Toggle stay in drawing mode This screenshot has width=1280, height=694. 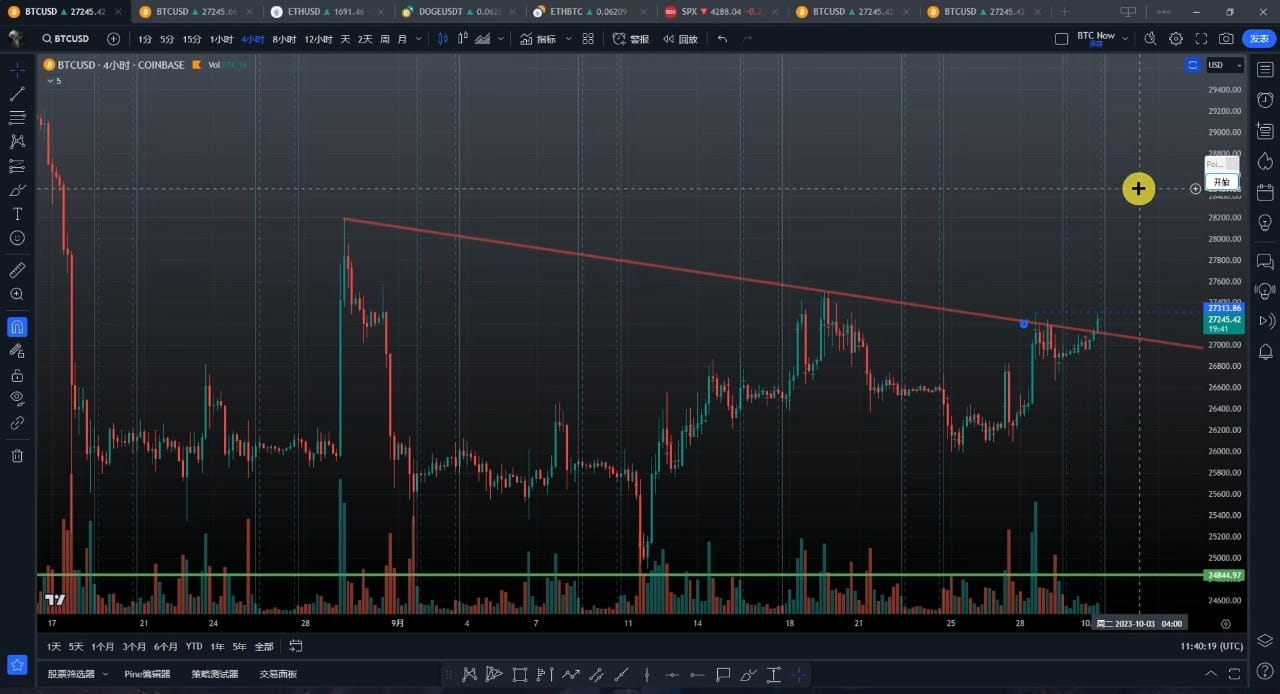(x=17, y=351)
